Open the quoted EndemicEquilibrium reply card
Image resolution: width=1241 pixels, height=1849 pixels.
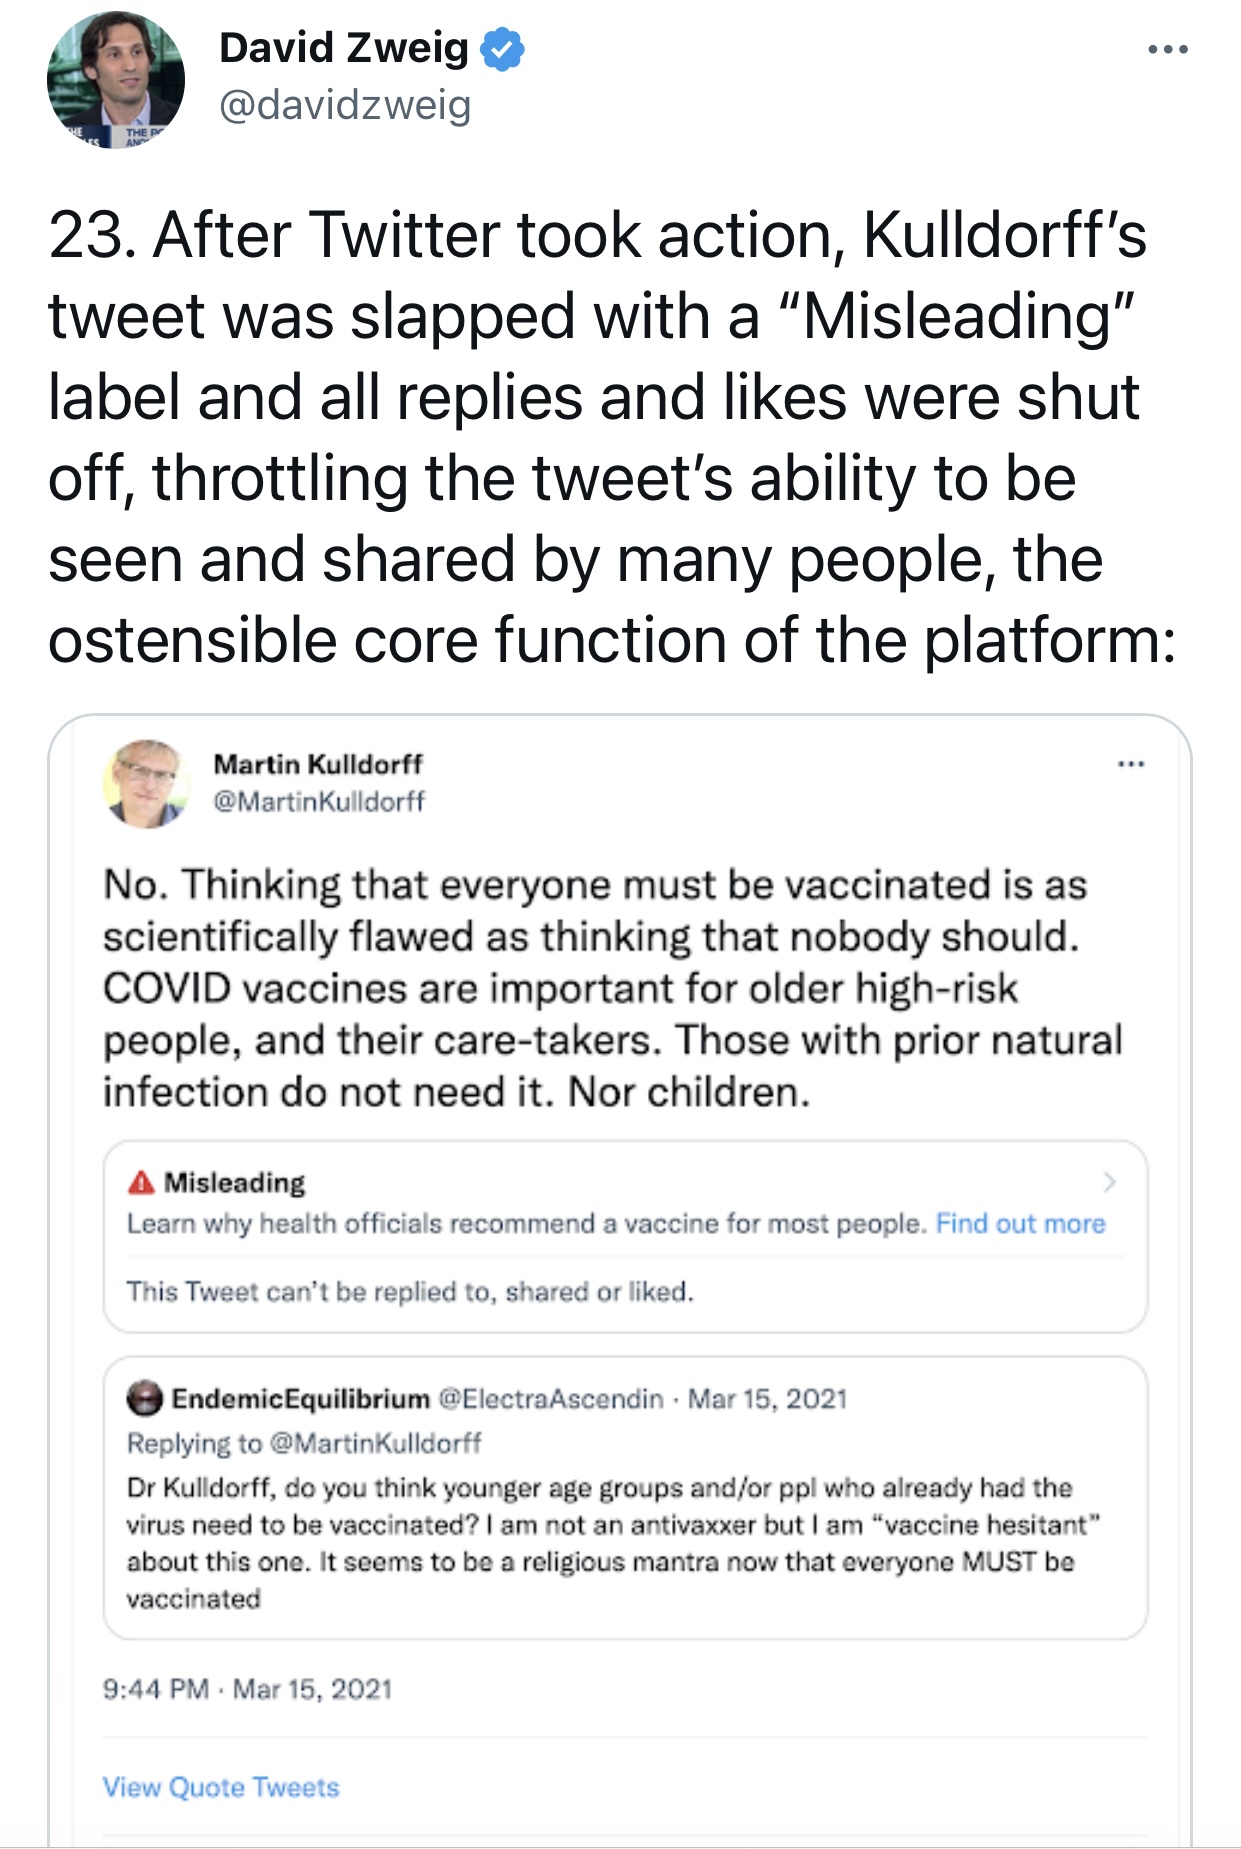[x=625, y=1497]
